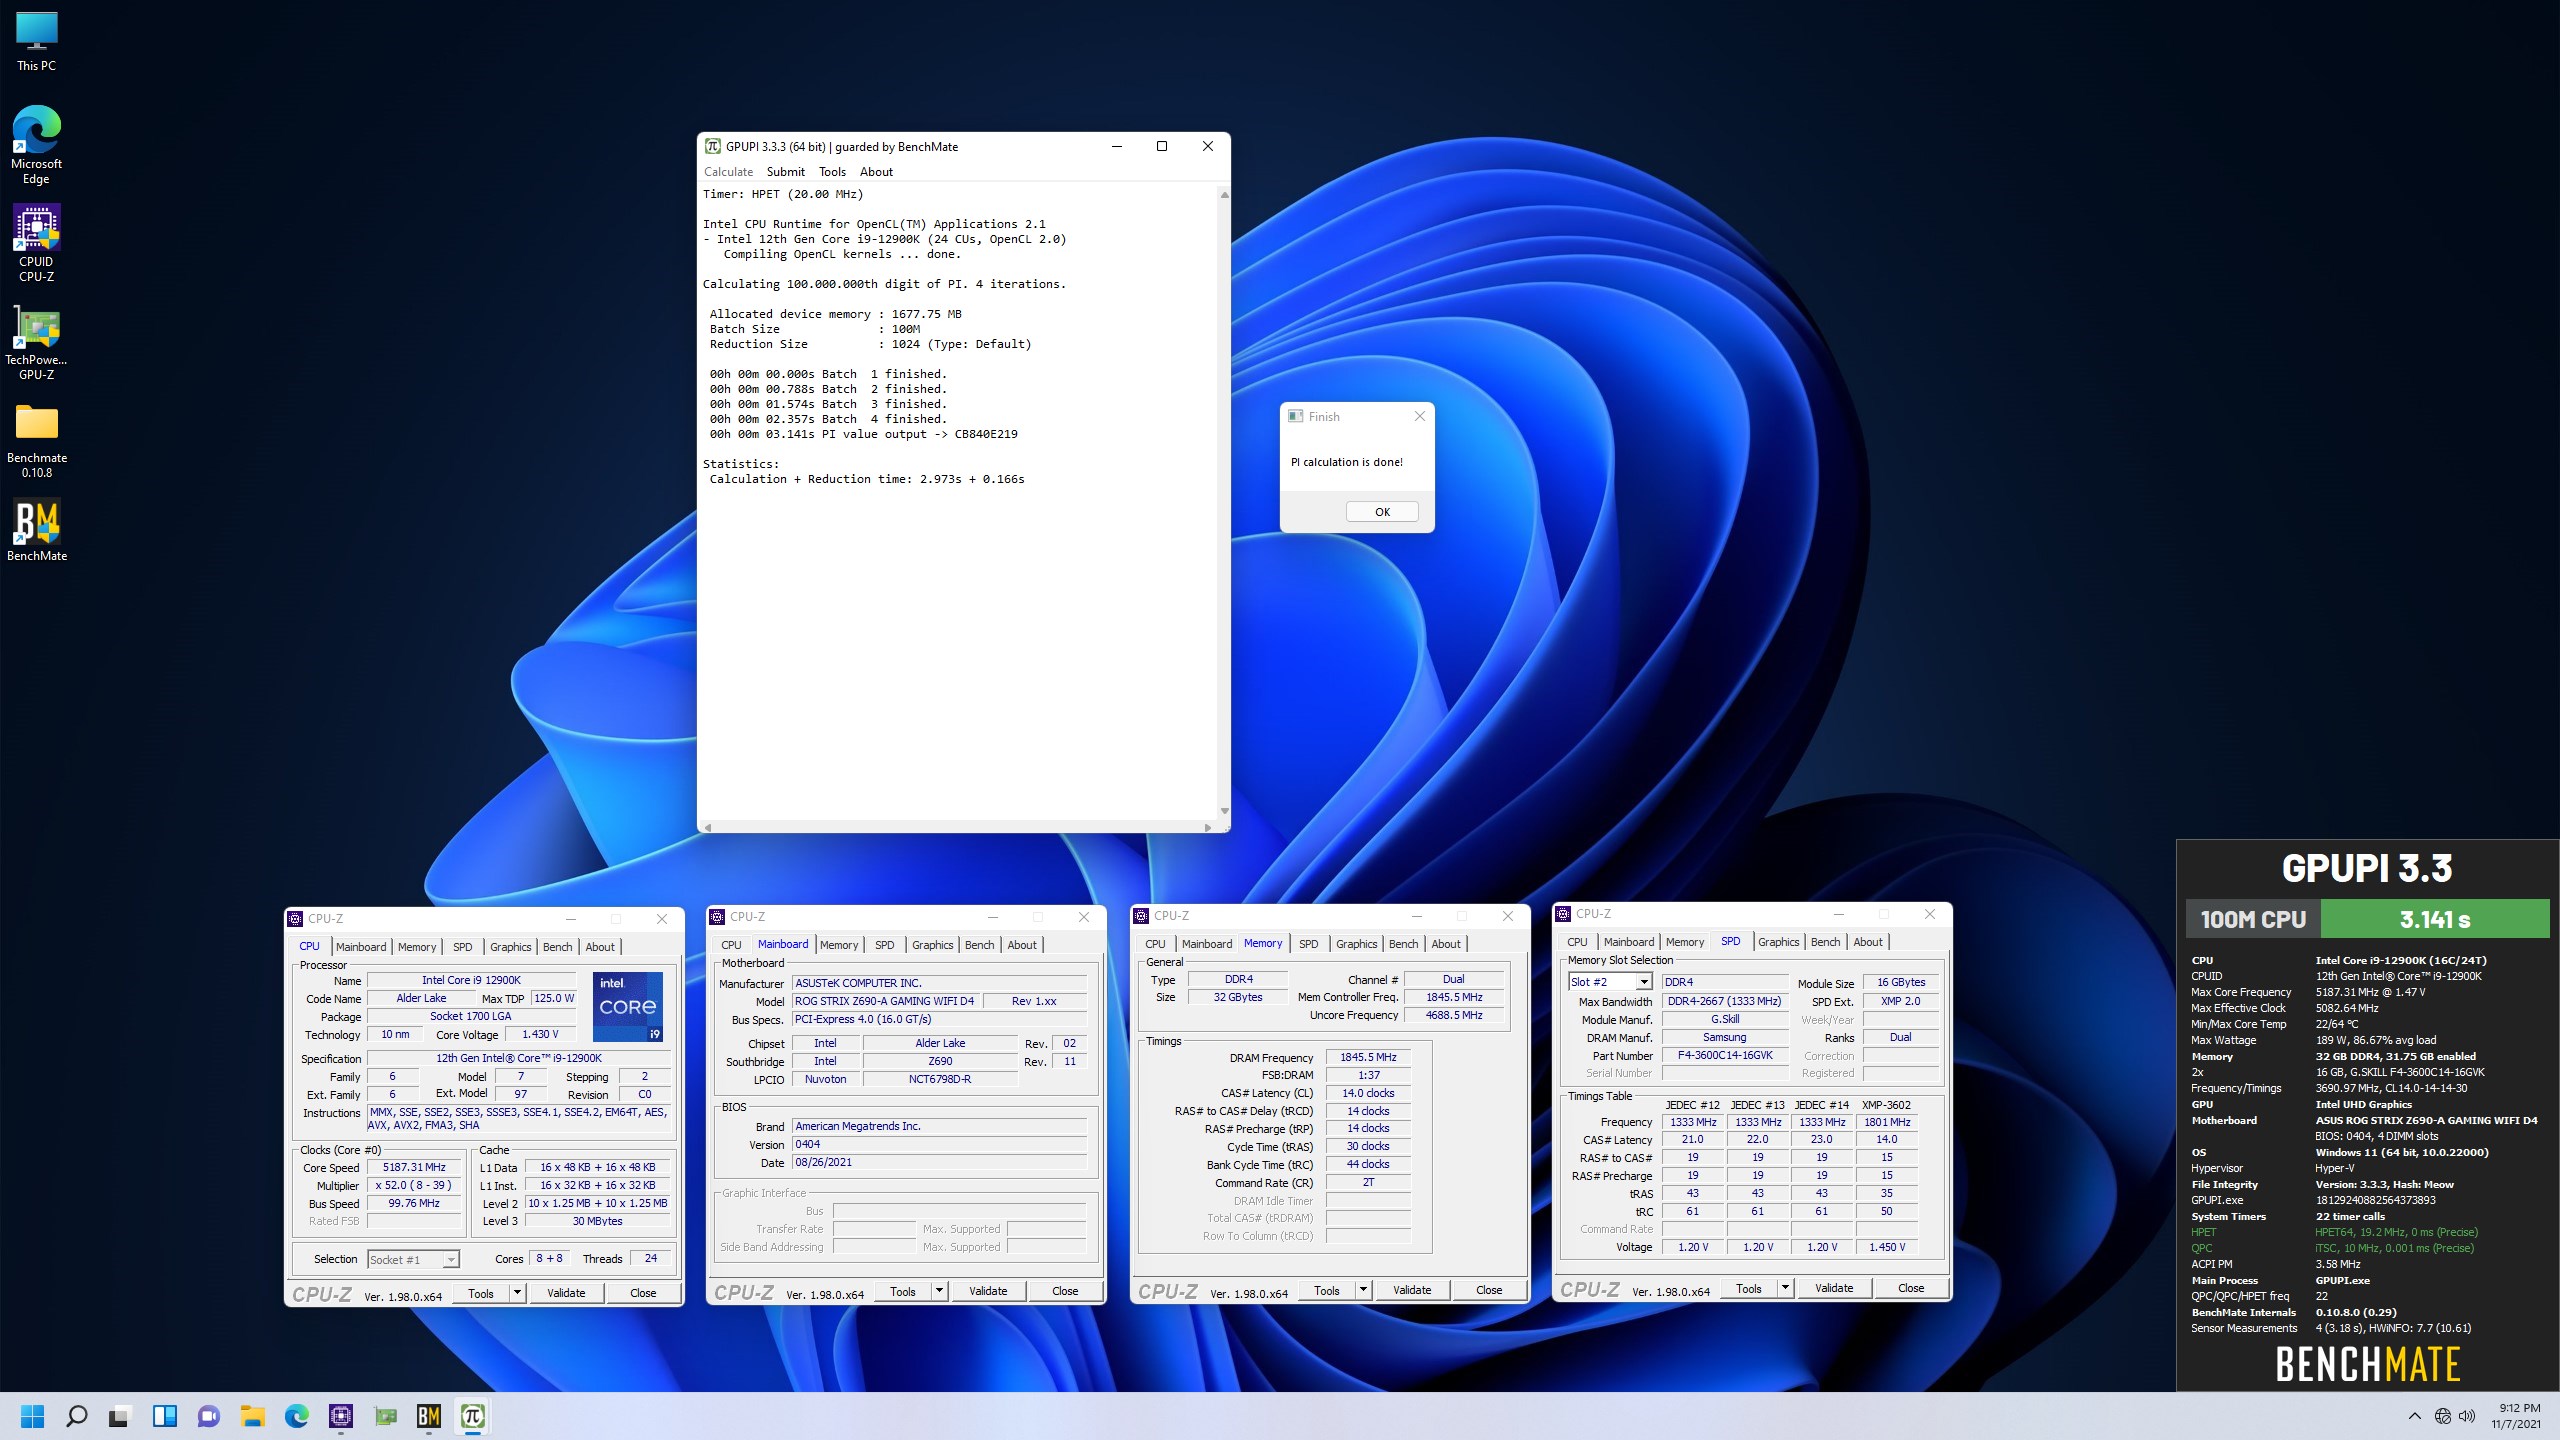Select About tab in Mainboard window
The height and width of the screenshot is (1440, 2560).
(x=1022, y=945)
